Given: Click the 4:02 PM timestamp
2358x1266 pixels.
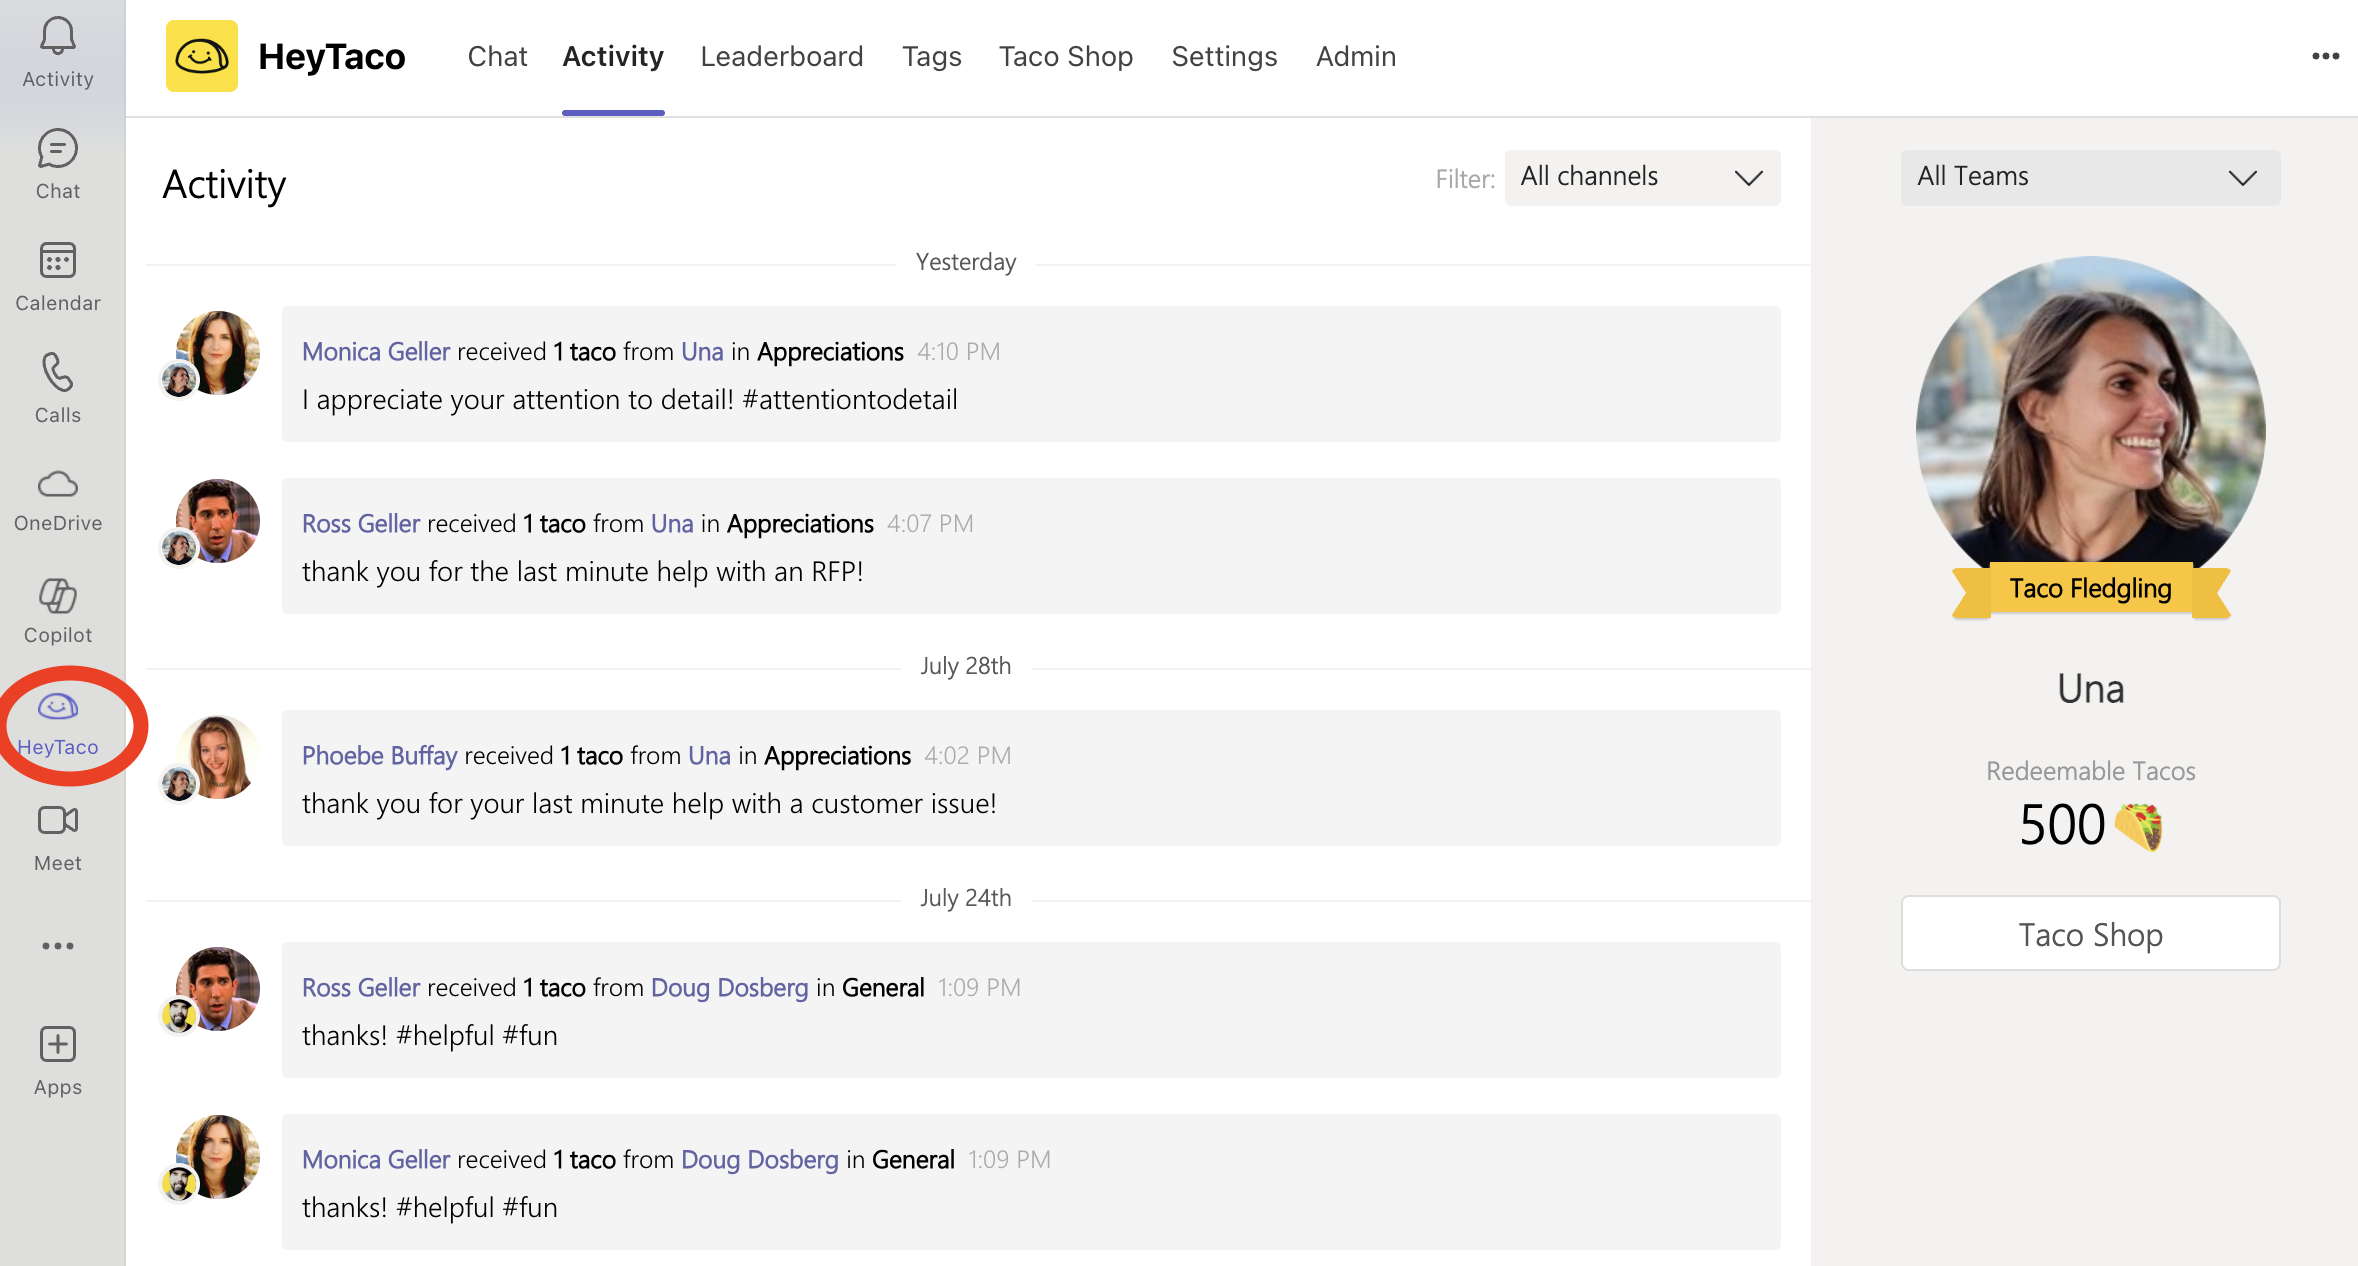Looking at the screenshot, I should point(967,756).
